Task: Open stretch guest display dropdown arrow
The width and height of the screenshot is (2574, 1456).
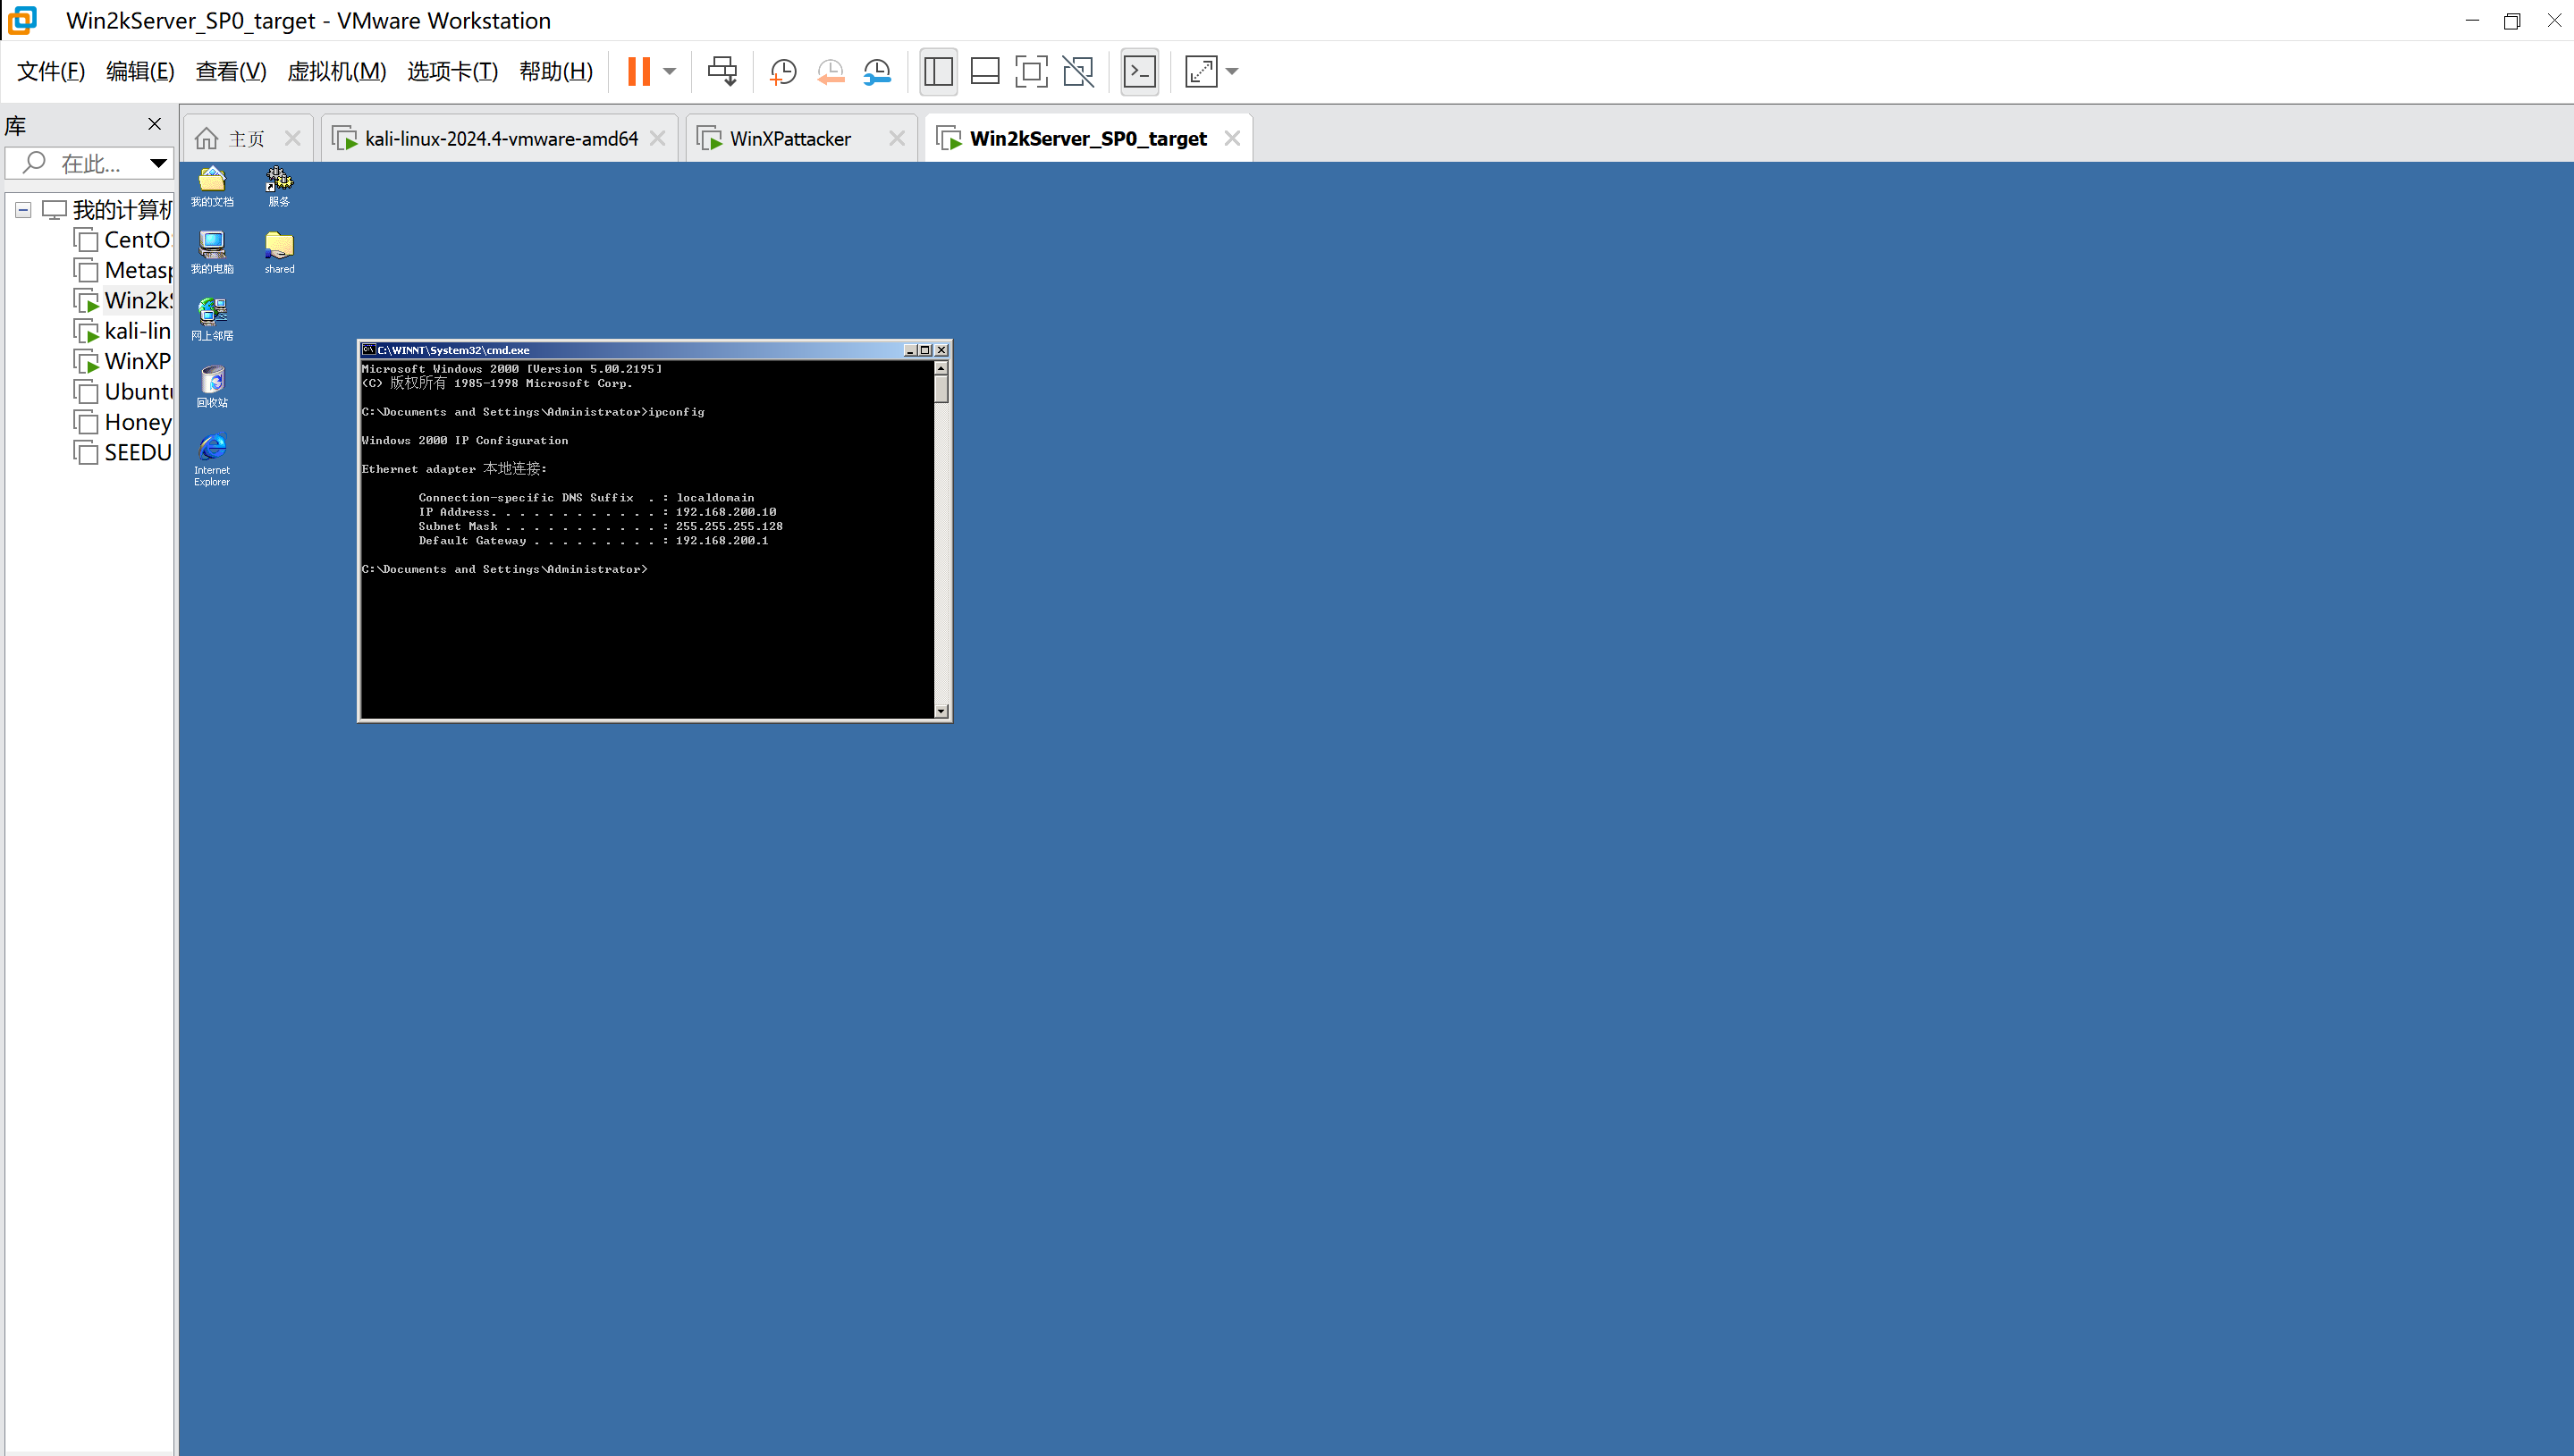Action: [1232, 71]
